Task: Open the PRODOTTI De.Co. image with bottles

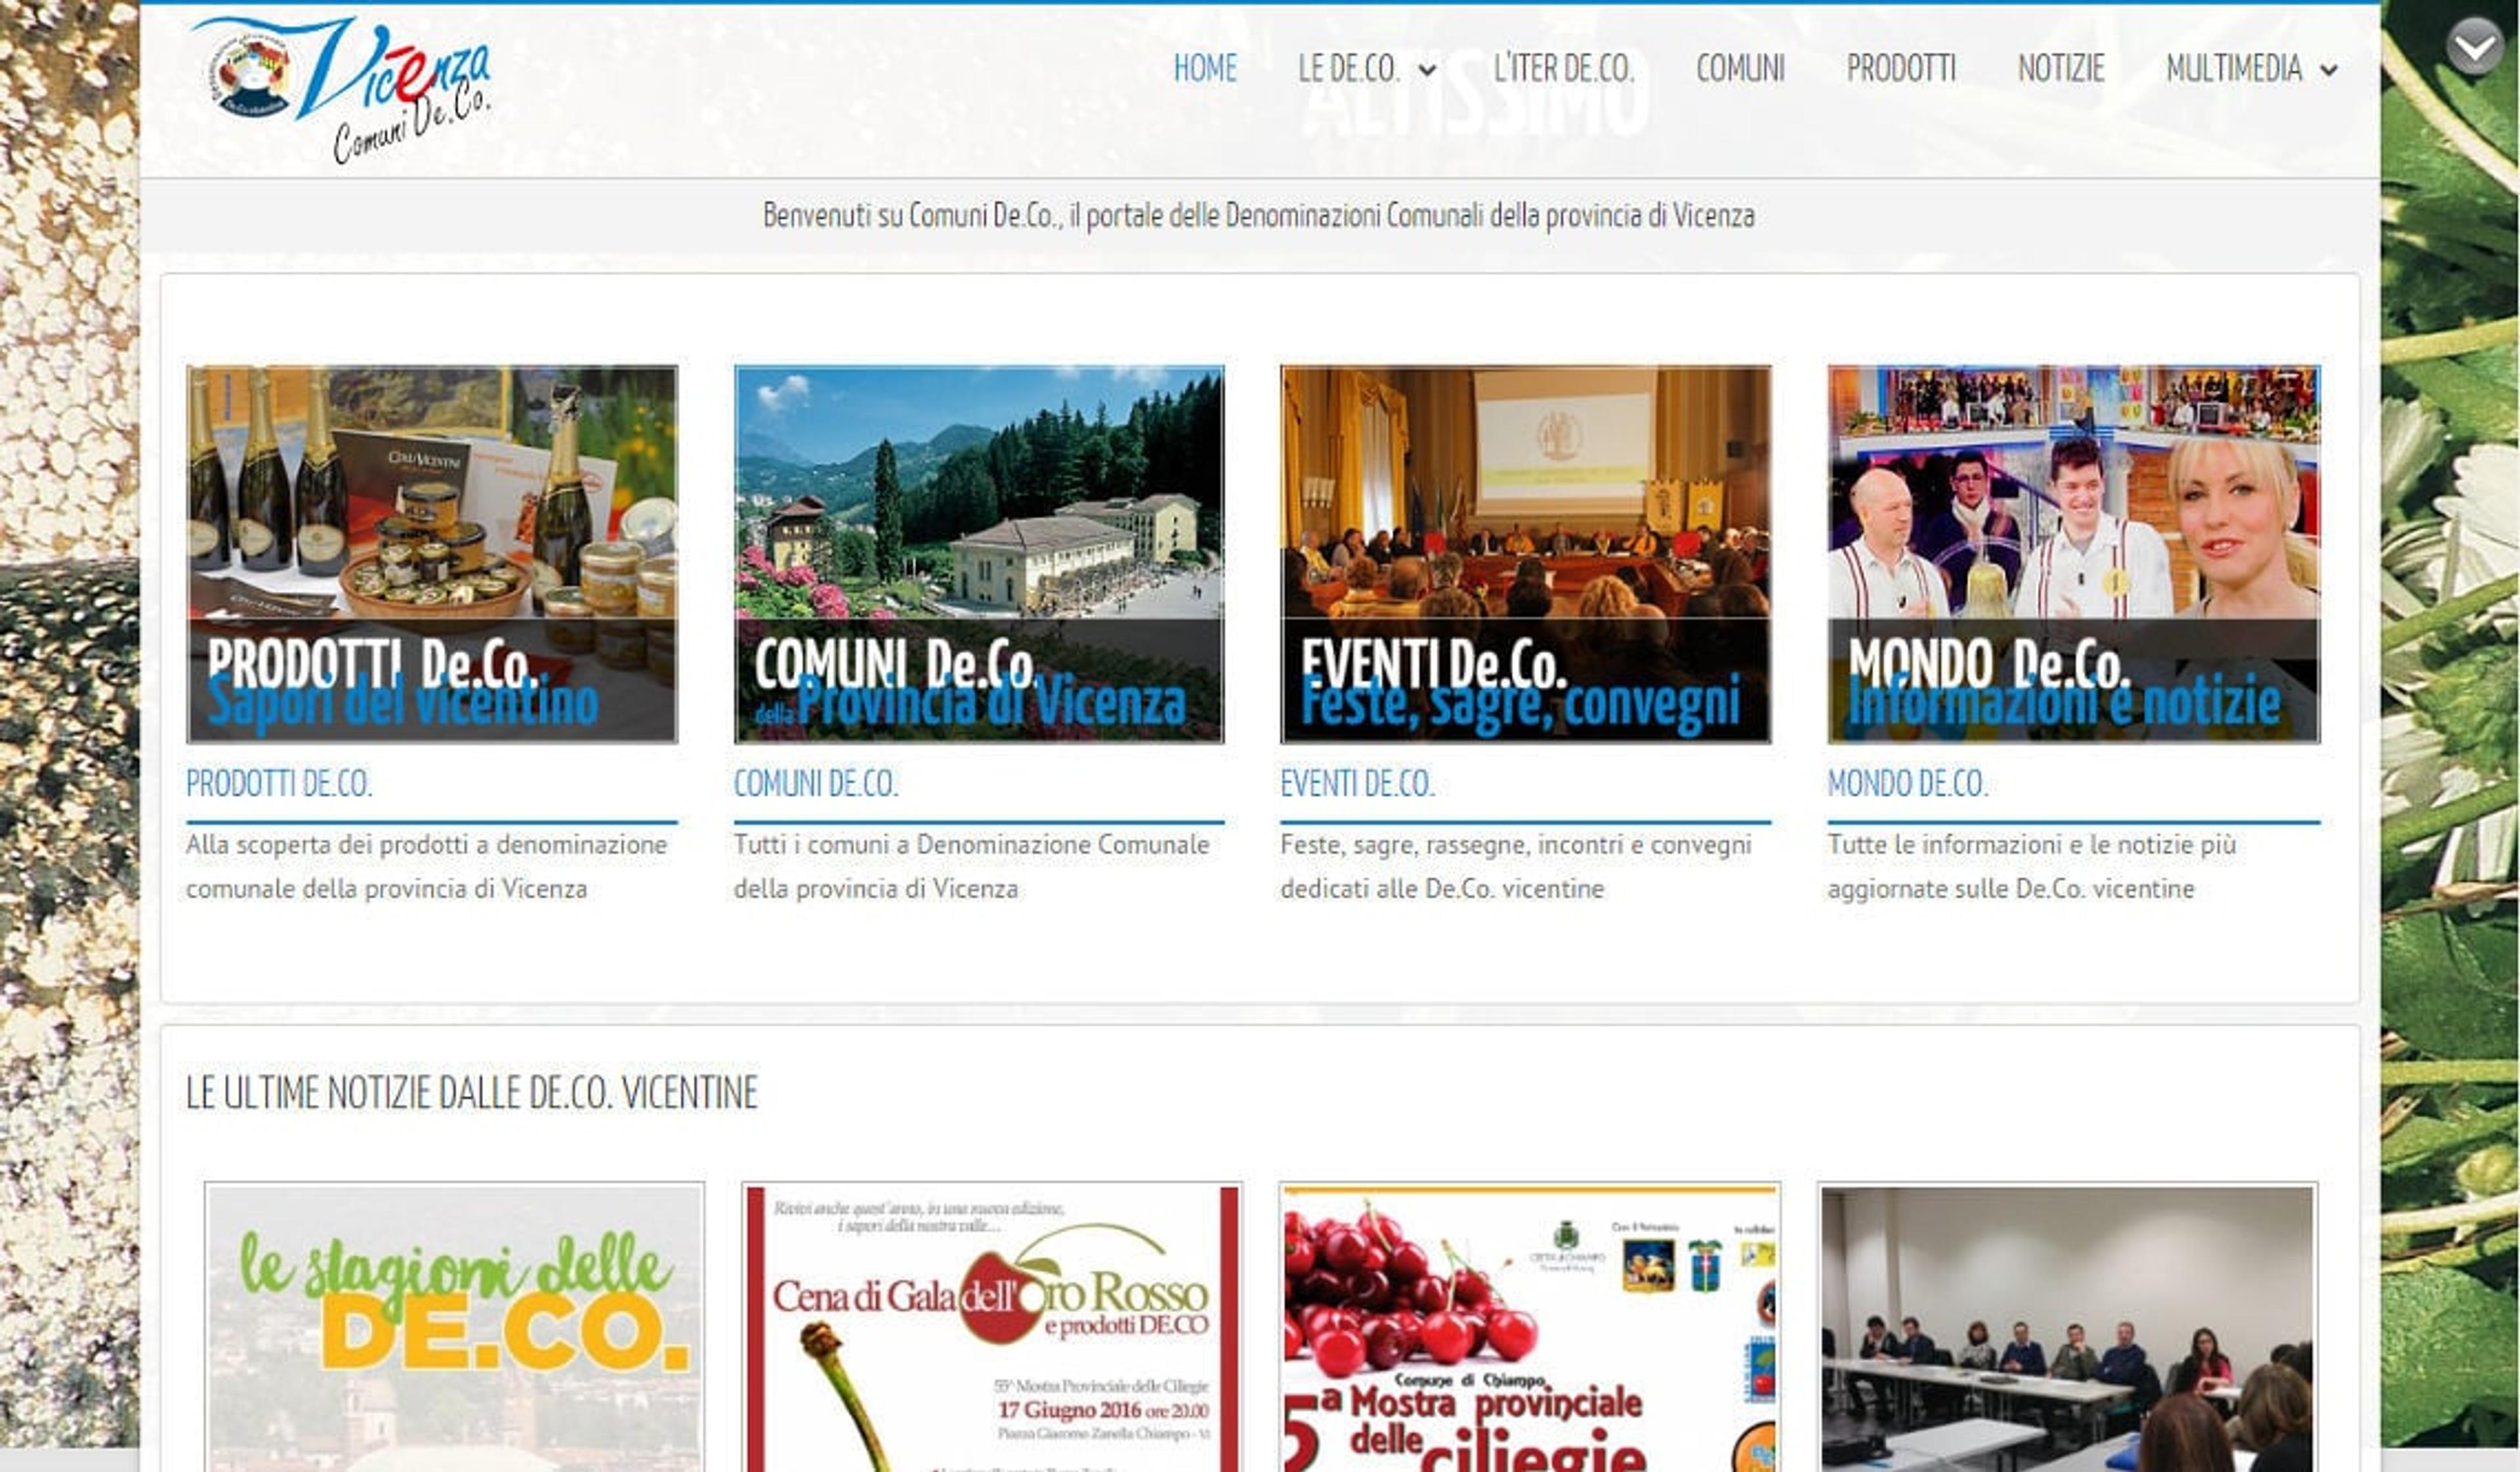Action: [x=432, y=554]
